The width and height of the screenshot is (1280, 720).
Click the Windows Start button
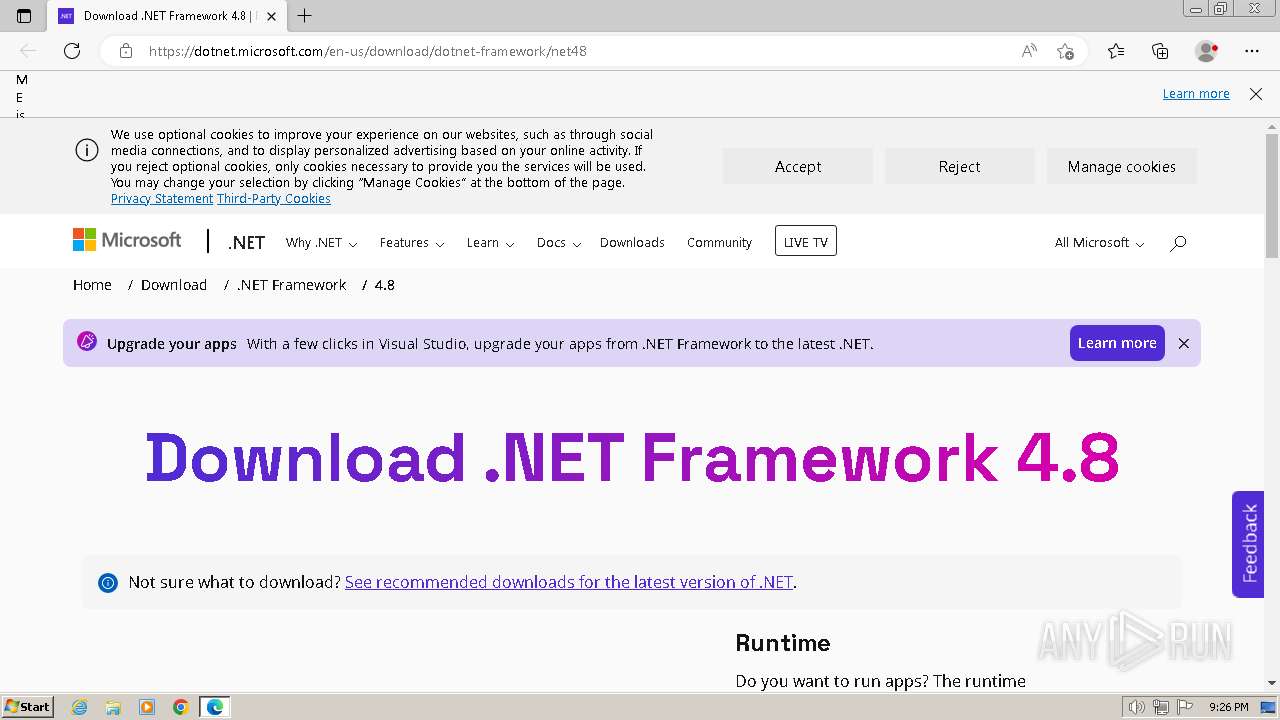tap(28, 707)
